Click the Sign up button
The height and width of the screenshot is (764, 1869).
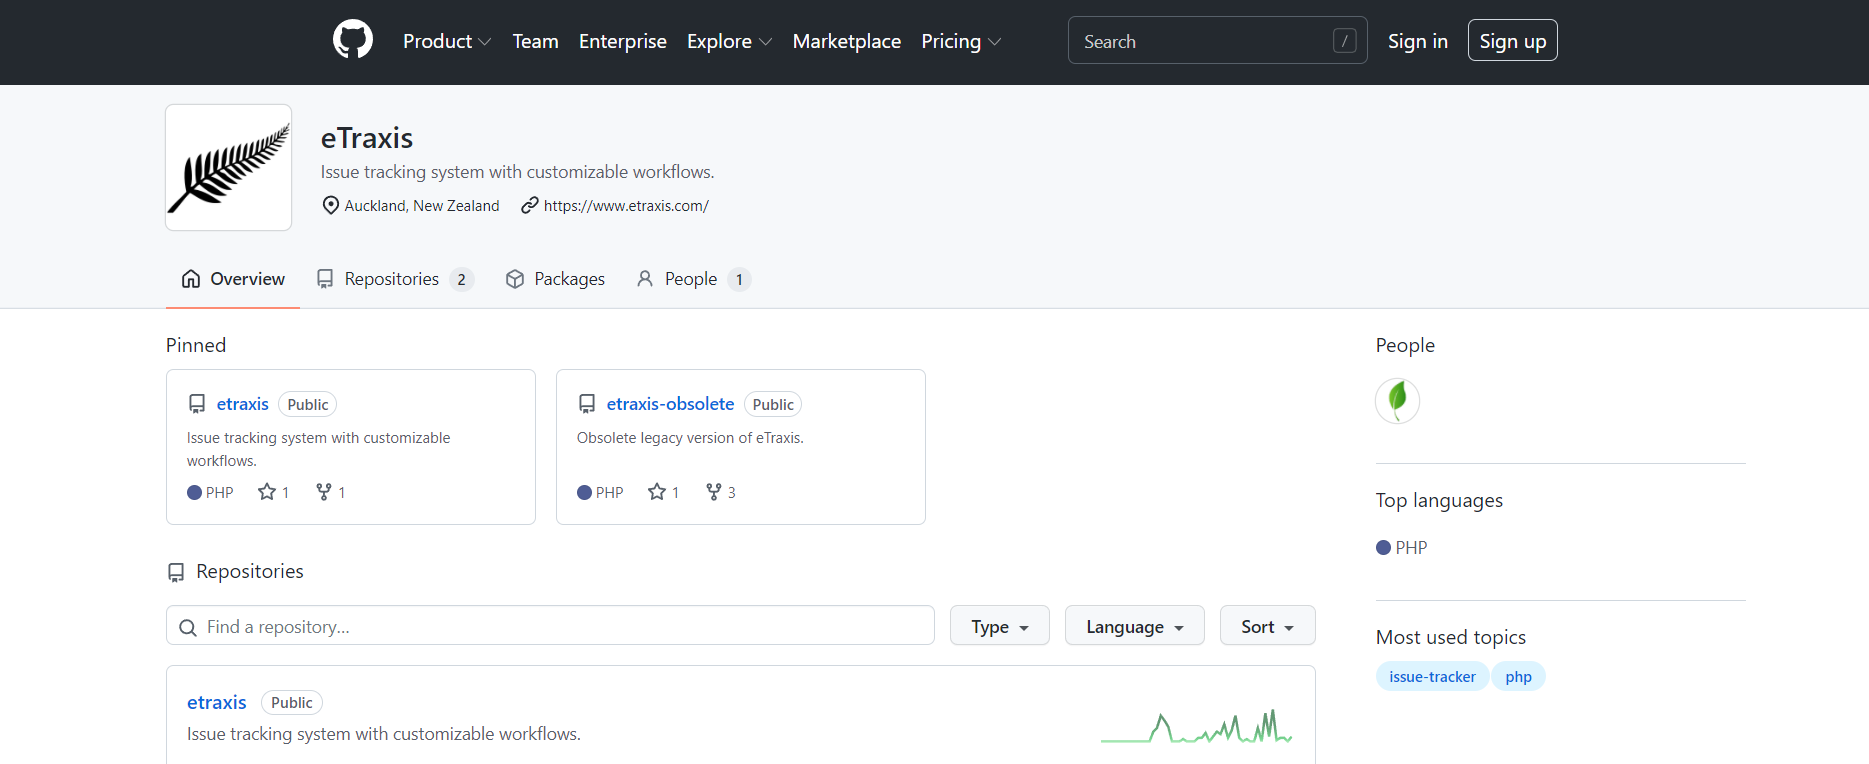click(x=1513, y=41)
